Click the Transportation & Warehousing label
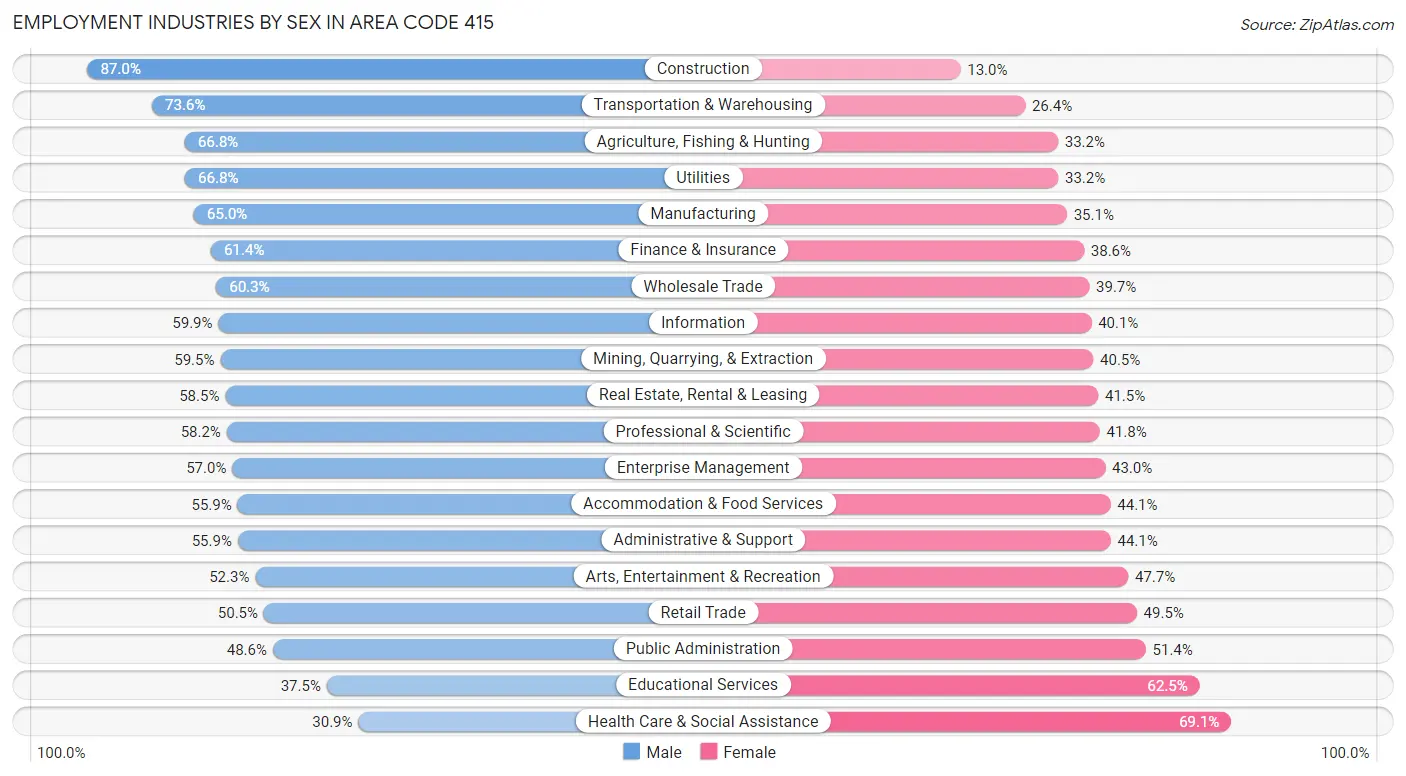The height and width of the screenshot is (776, 1406). pos(703,105)
